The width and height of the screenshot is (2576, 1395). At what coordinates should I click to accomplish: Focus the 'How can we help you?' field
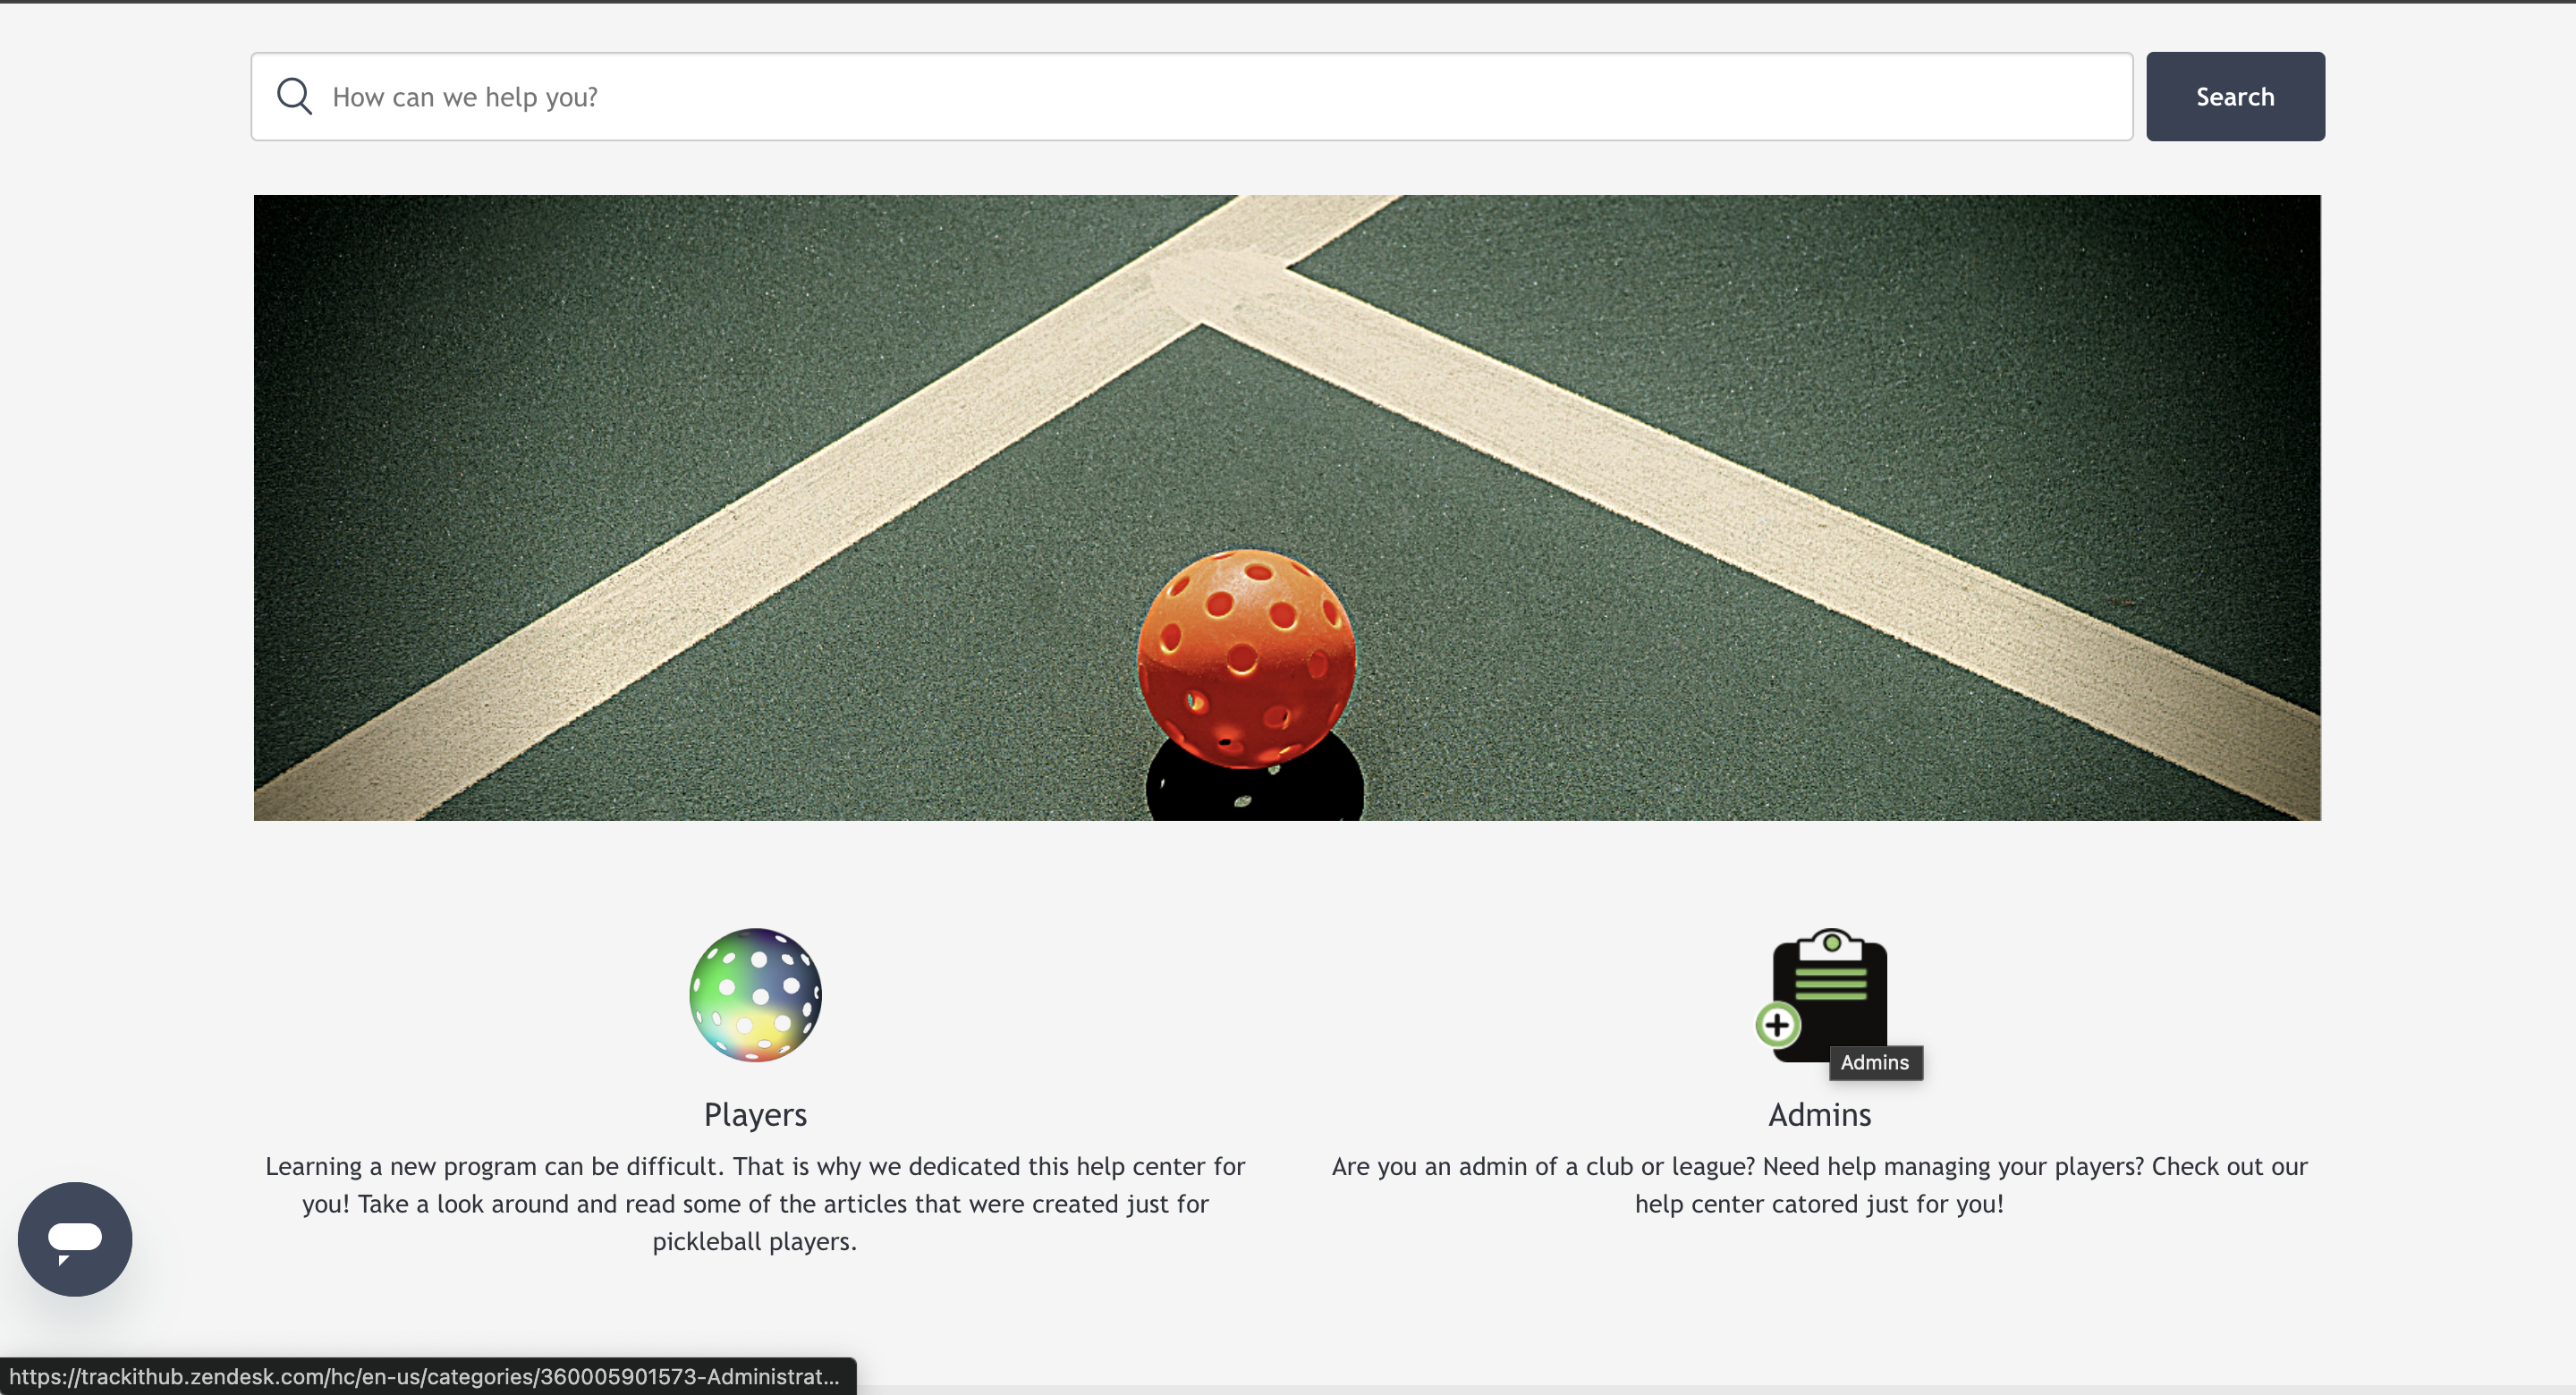tap(1191, 96)
